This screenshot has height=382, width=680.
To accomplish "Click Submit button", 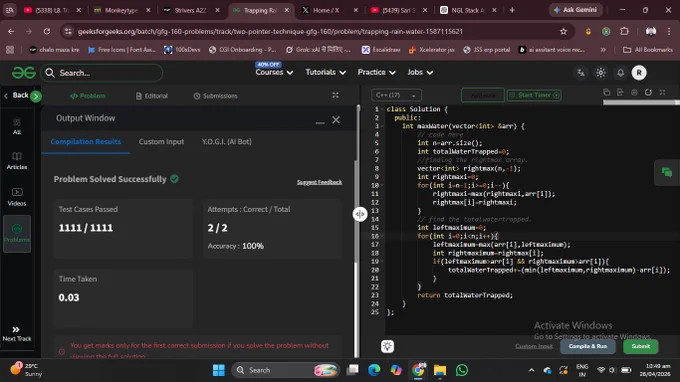I will [641, 346].
